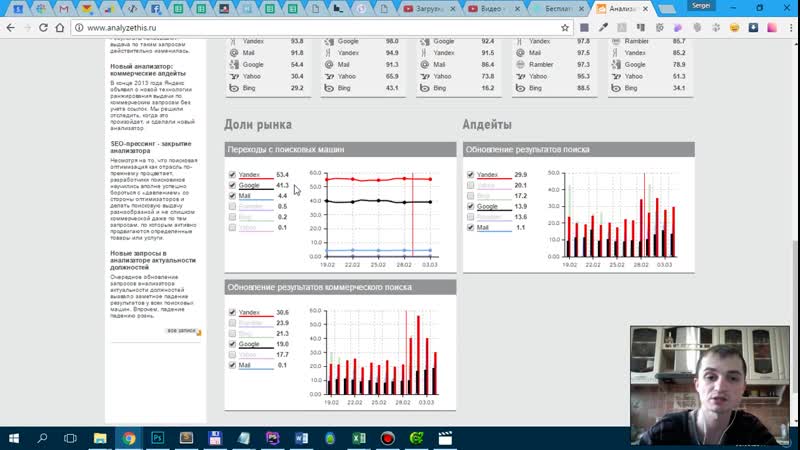Open the Facebook pinned tab
800x450 pixels.
(156, 9)
